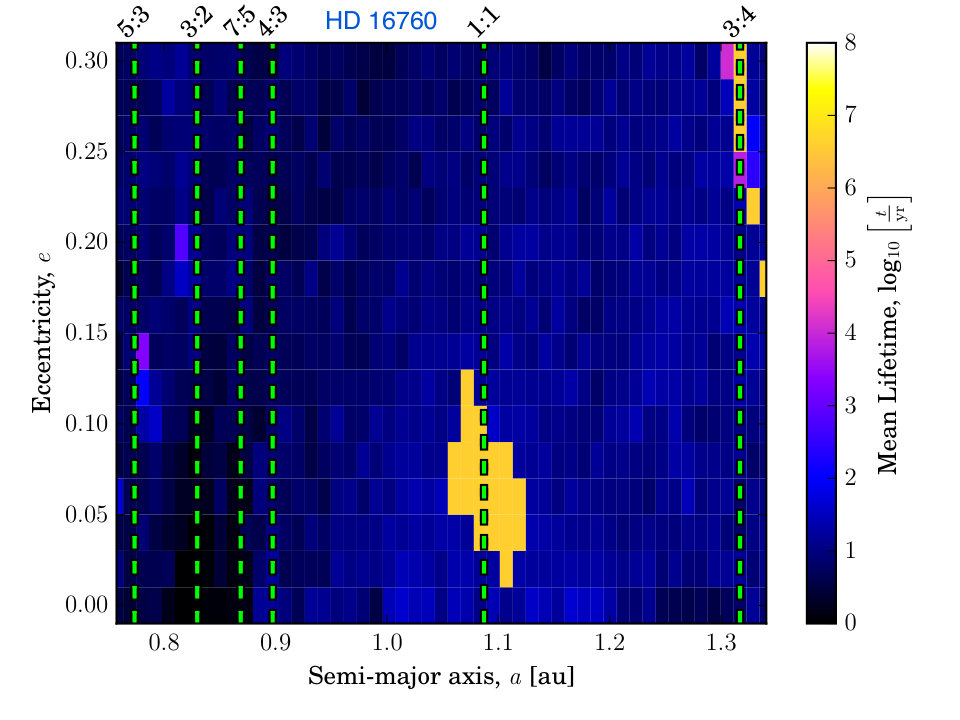Click the pink cell left of the 3:4 line

point(727,61)
